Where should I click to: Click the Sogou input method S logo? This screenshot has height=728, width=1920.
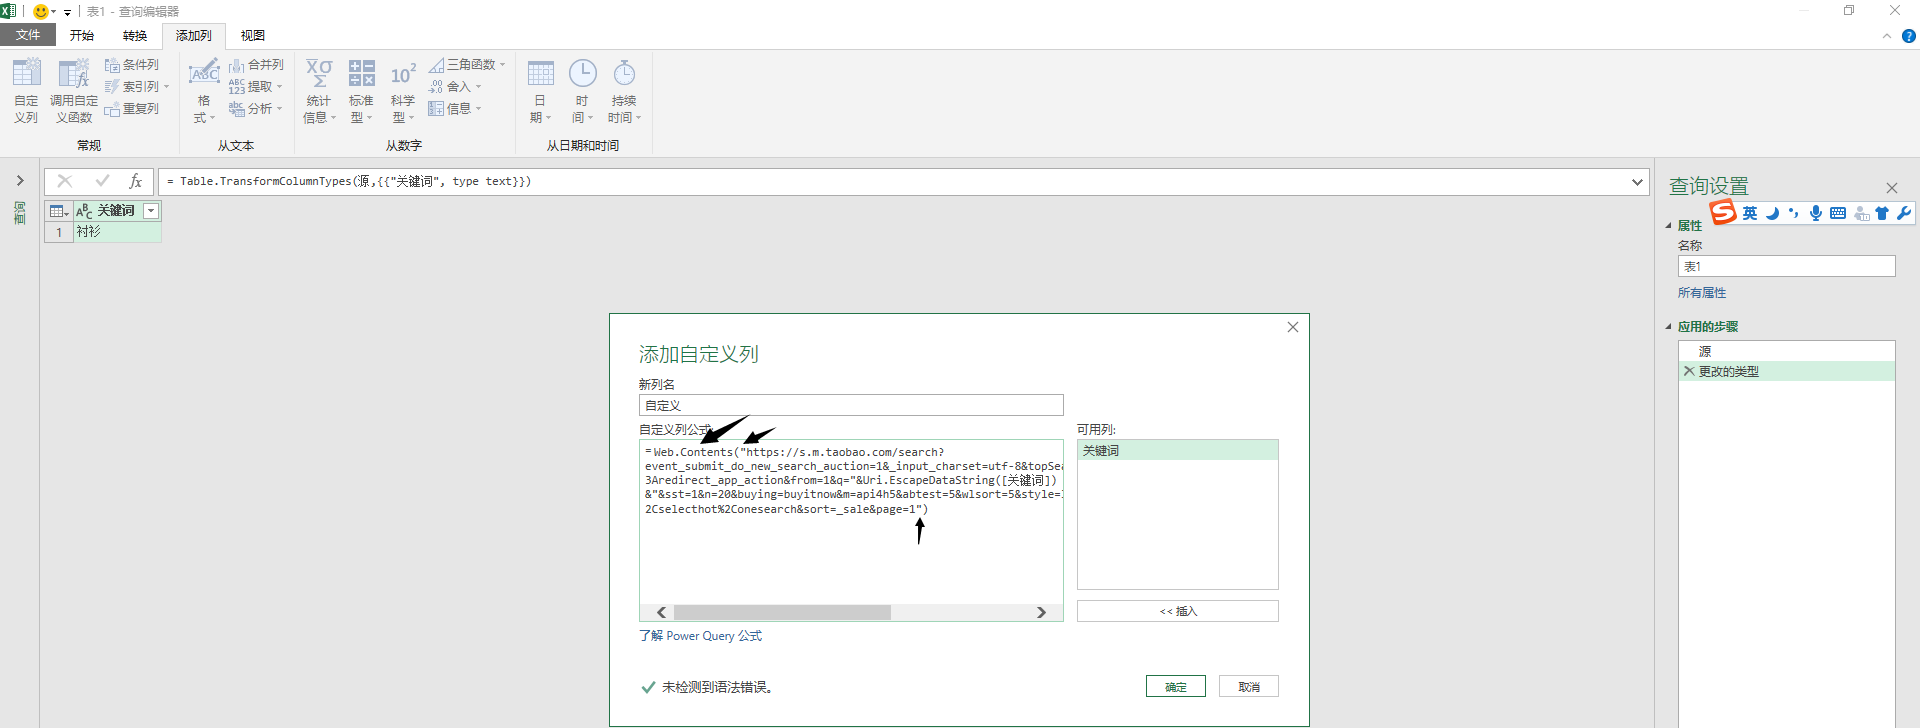click(x=1722, y=212)
